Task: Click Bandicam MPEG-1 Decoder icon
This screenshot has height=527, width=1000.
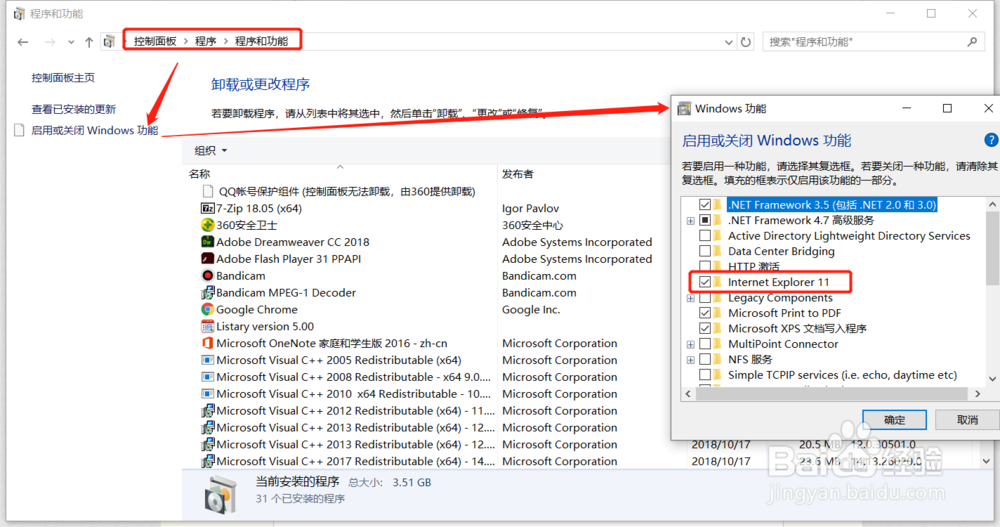Action: point(207,292)
